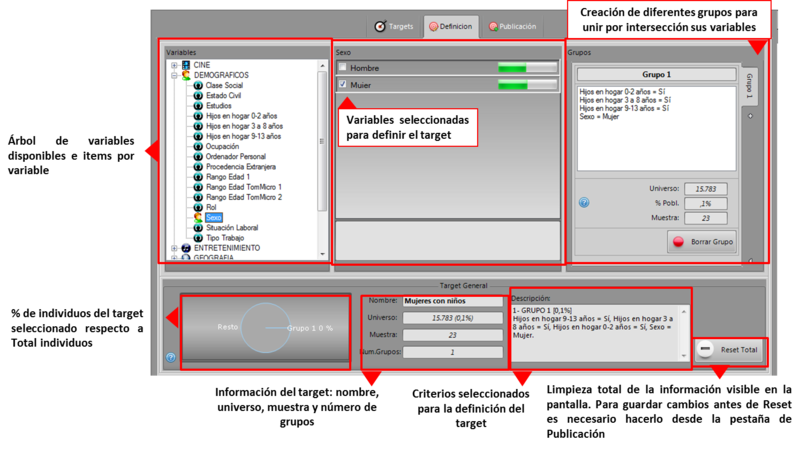800x449 pixels.
Task: Click the green bar next to Mujer
Action: (512, 85)
